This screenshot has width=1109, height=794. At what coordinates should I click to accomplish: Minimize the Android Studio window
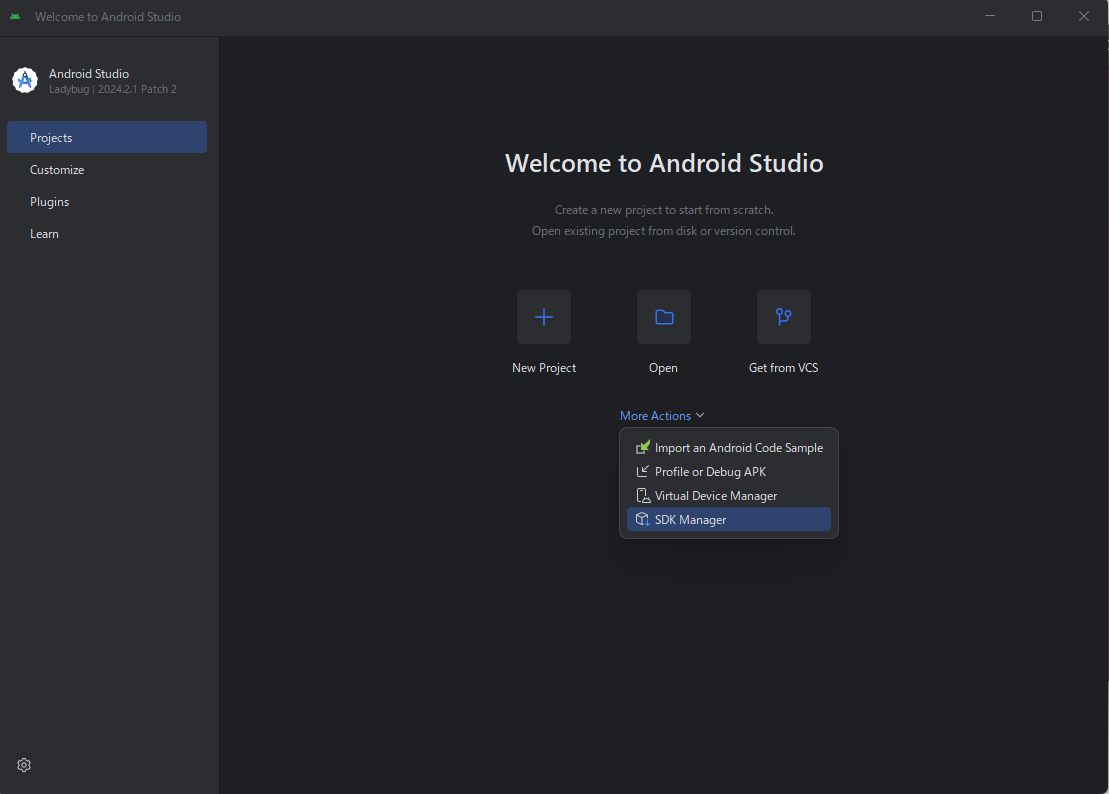990,16
